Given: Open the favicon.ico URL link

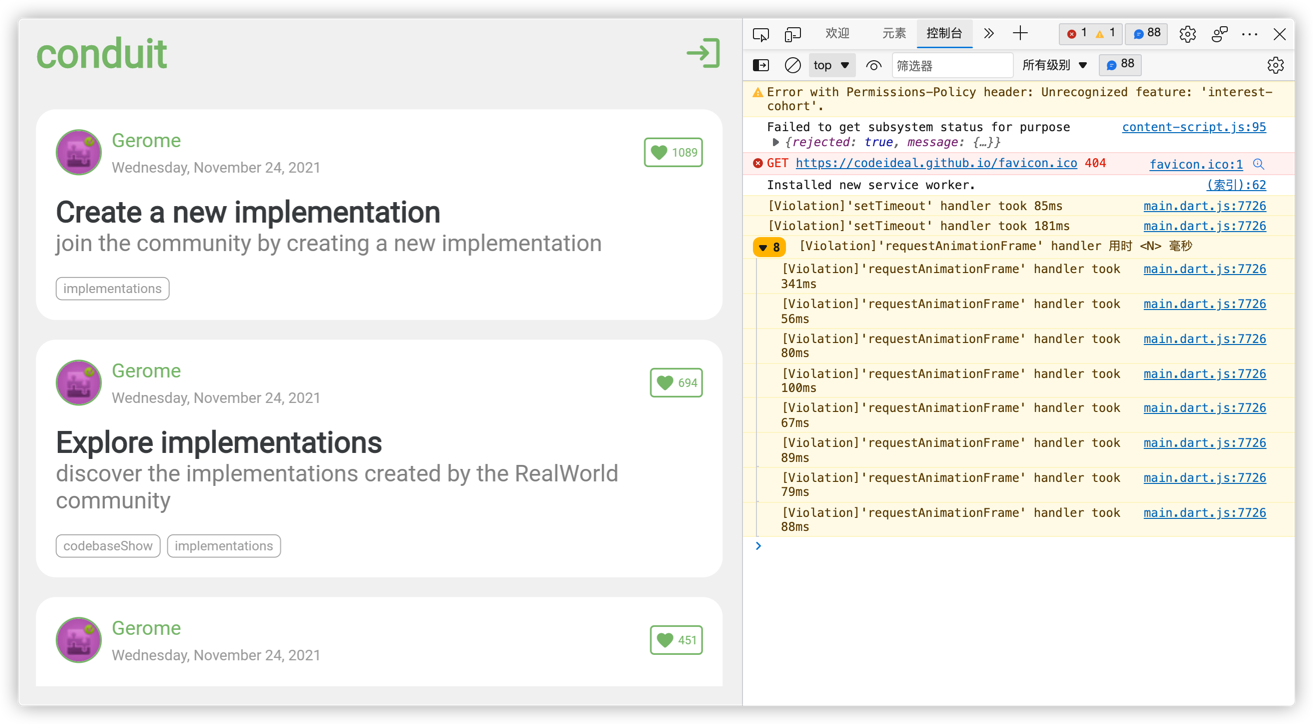Looking at the screenshot, I should point(936,163).
